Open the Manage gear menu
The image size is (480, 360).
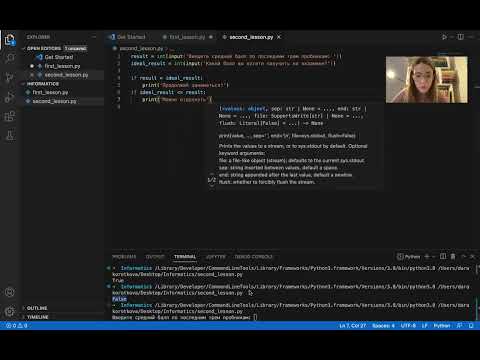(x=10, y=311)
